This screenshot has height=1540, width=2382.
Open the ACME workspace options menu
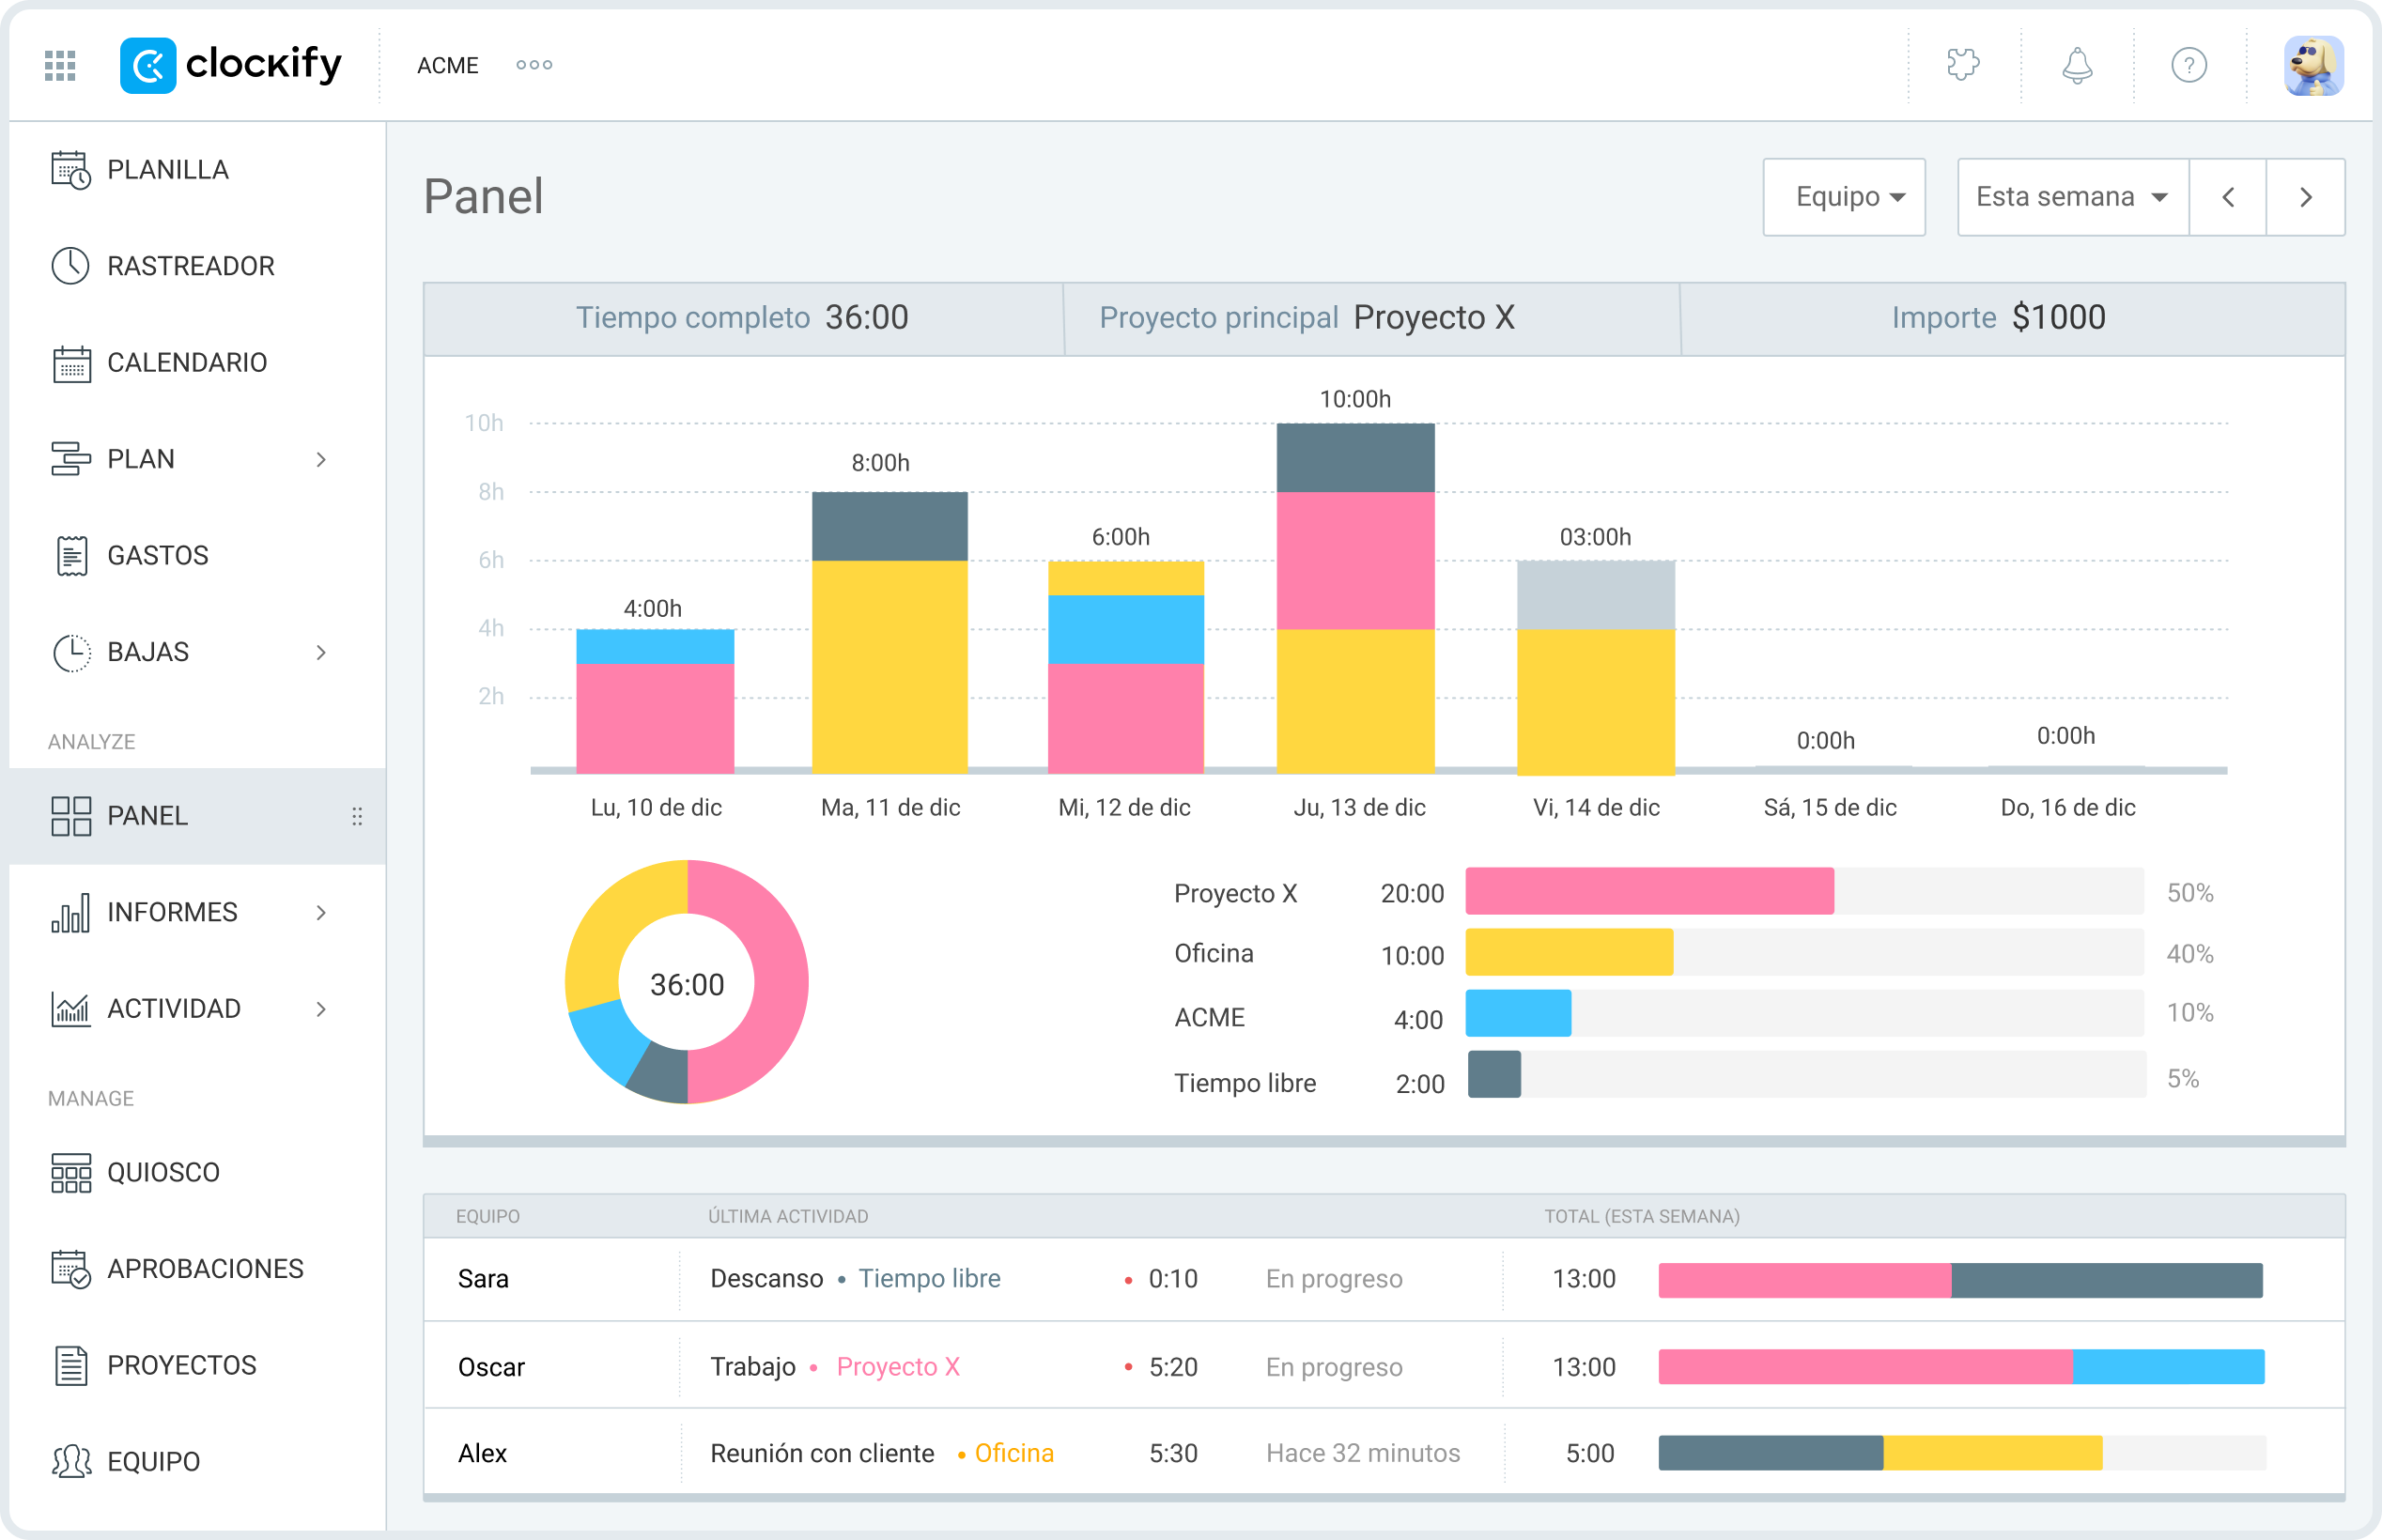(533, 65)
